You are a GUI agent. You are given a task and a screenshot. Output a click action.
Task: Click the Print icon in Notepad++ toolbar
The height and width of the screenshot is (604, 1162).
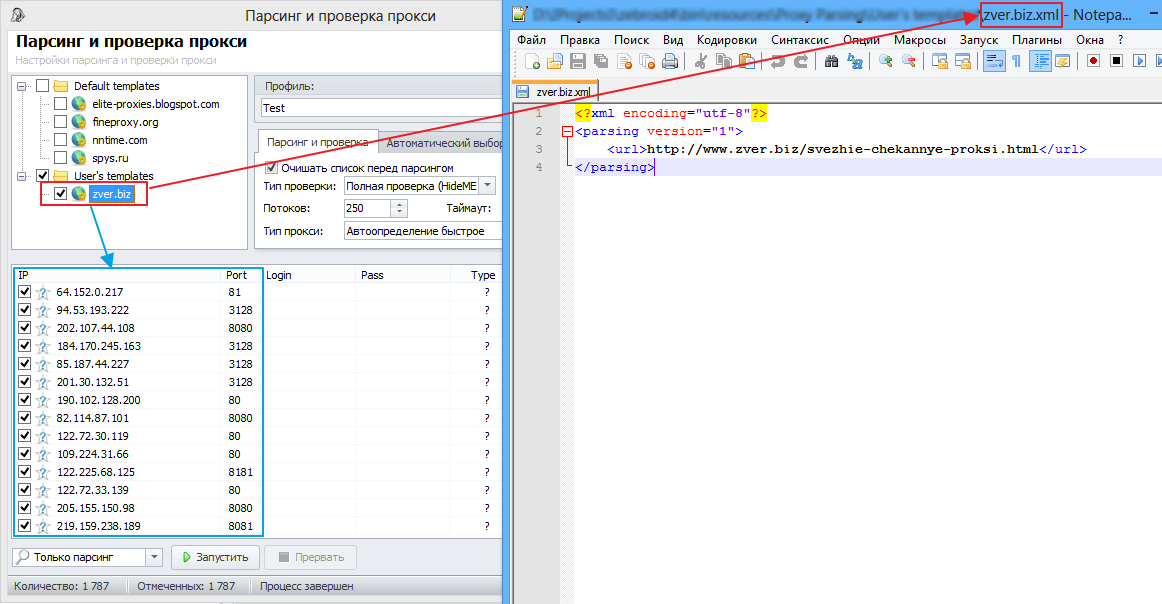(670, 61)
